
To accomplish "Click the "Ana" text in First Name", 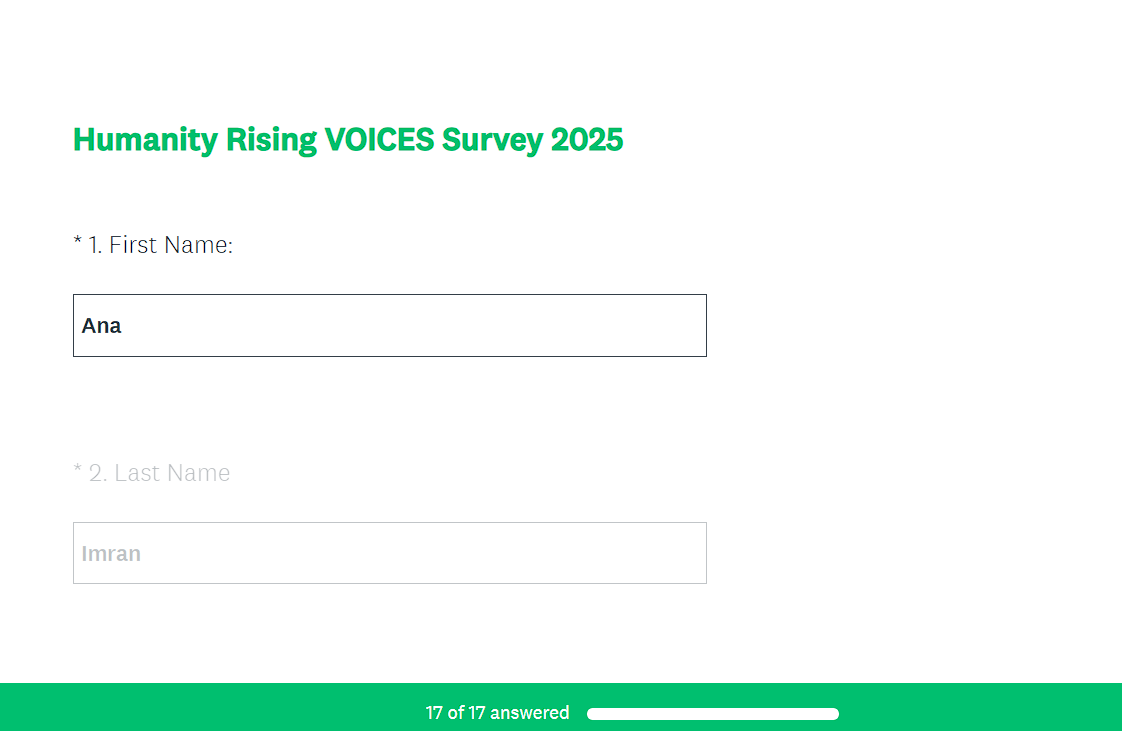I will [x=102, y=326].
